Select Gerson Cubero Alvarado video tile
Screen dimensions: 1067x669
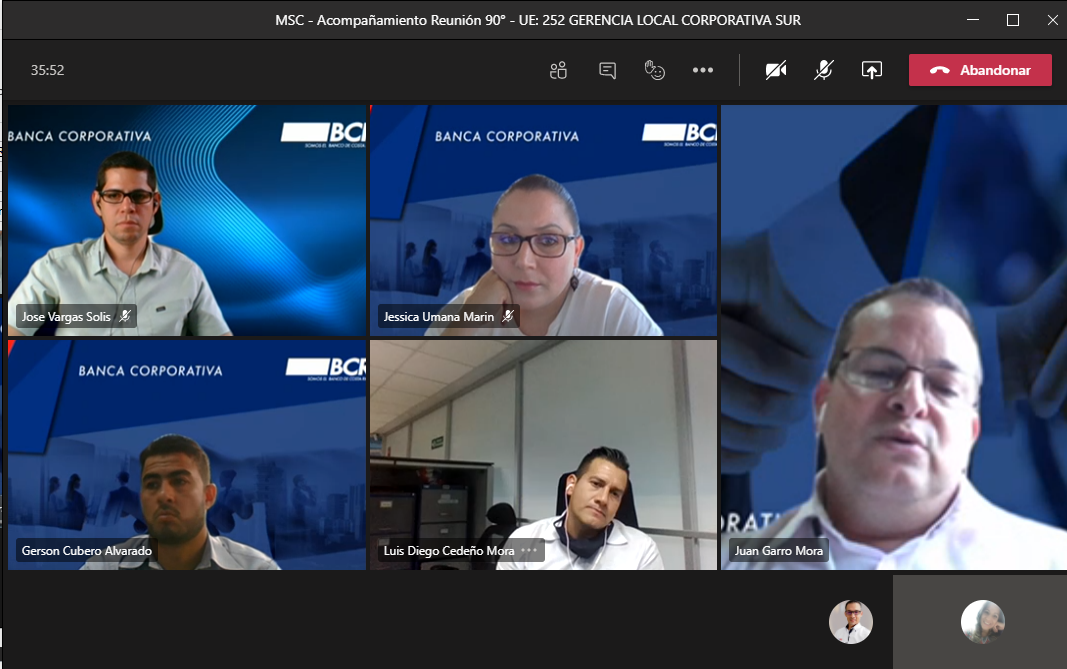coord(186,455)
